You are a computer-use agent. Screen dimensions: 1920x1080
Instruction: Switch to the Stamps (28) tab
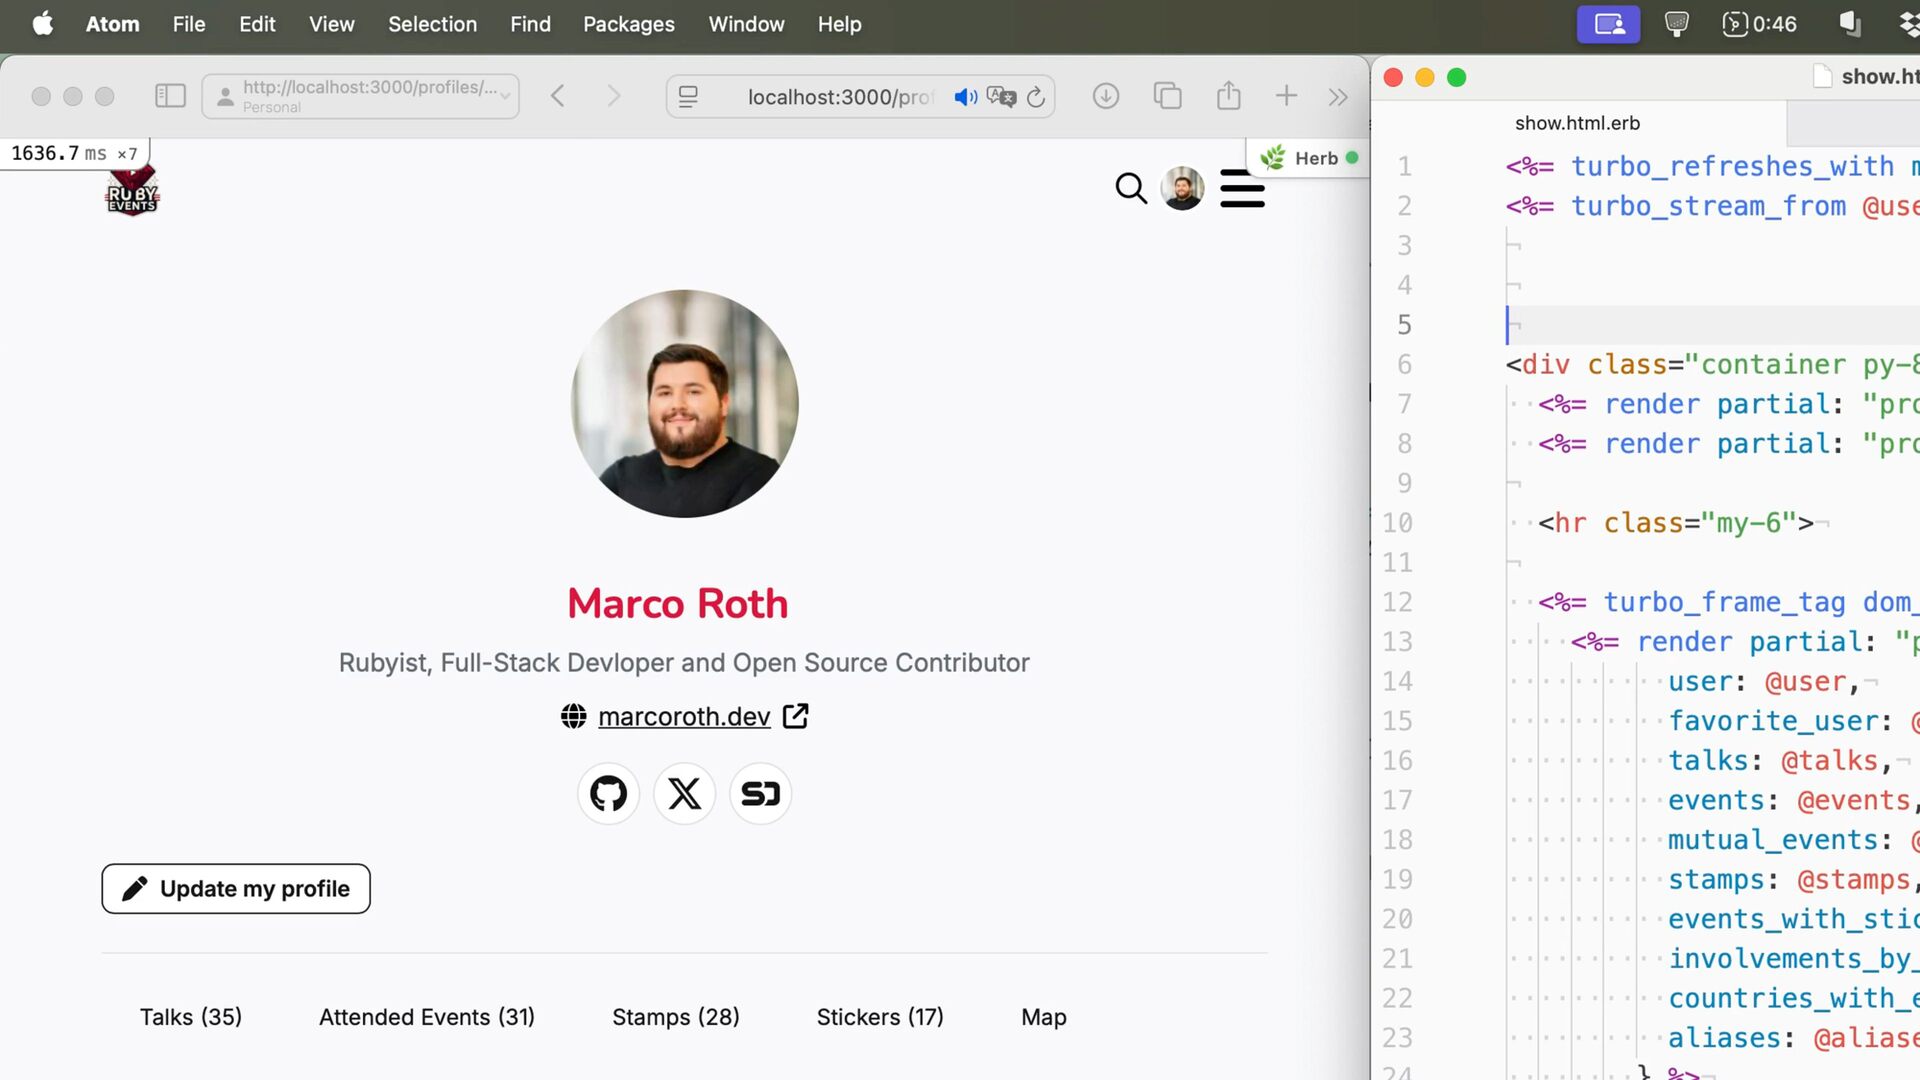coord(675,1017)
